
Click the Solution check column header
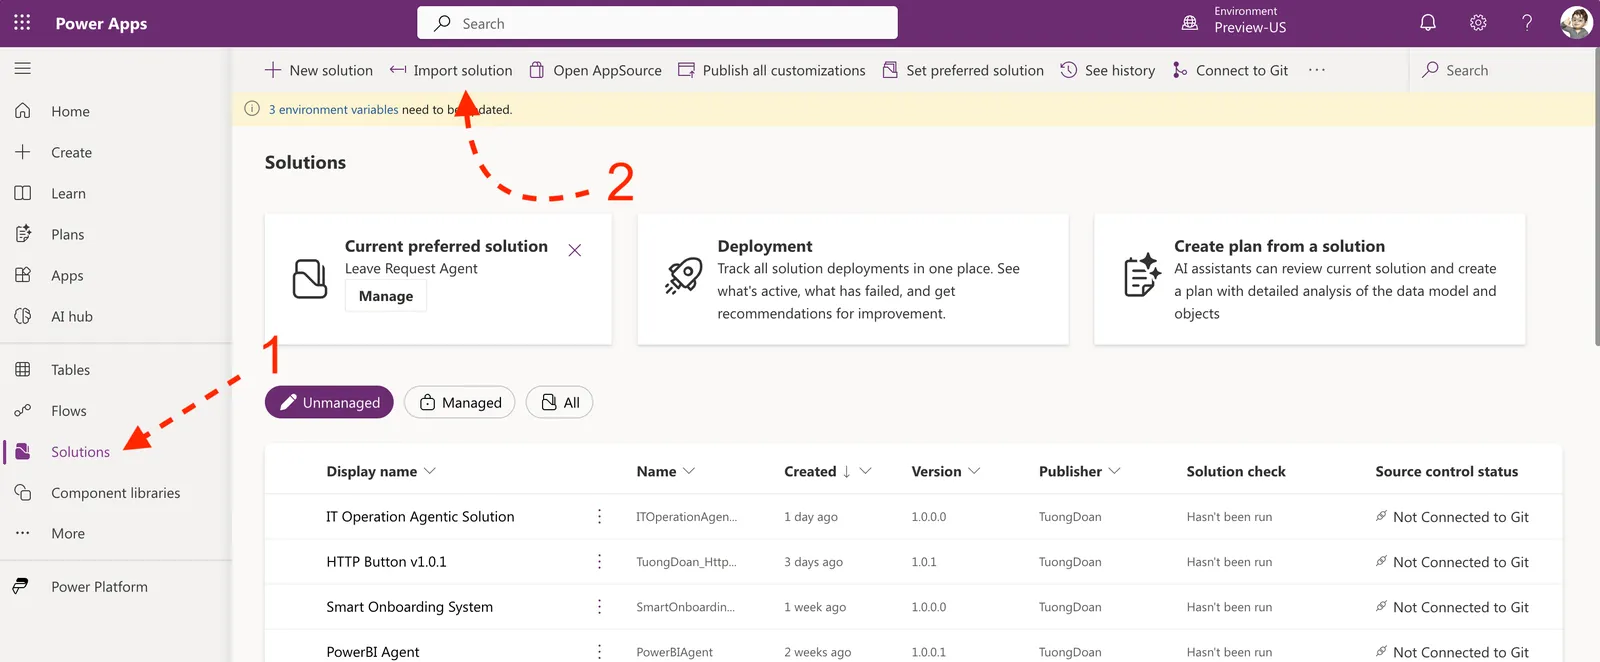[x=1236, y=471]
